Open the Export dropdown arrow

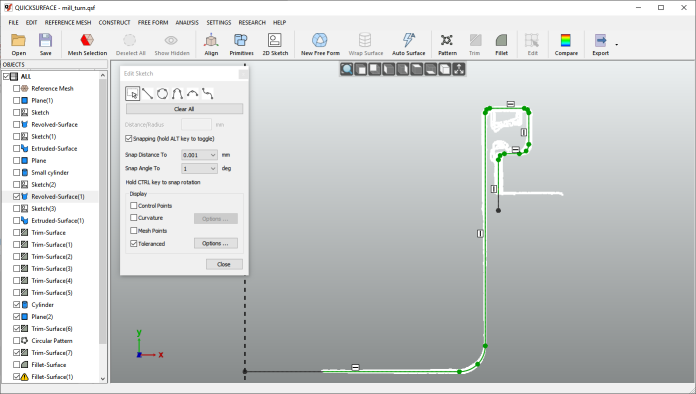[616, 44]
